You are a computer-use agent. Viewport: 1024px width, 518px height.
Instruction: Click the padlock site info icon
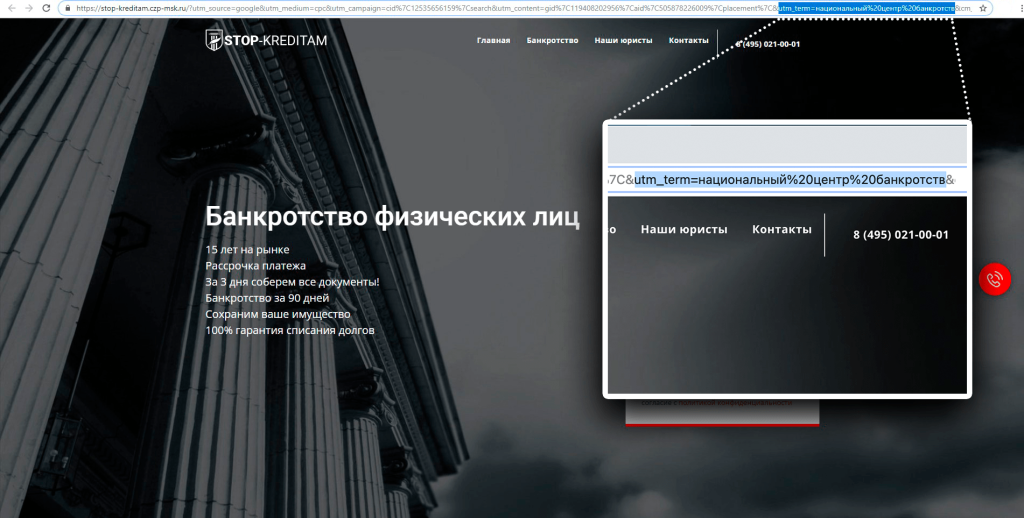coord(67,8)
